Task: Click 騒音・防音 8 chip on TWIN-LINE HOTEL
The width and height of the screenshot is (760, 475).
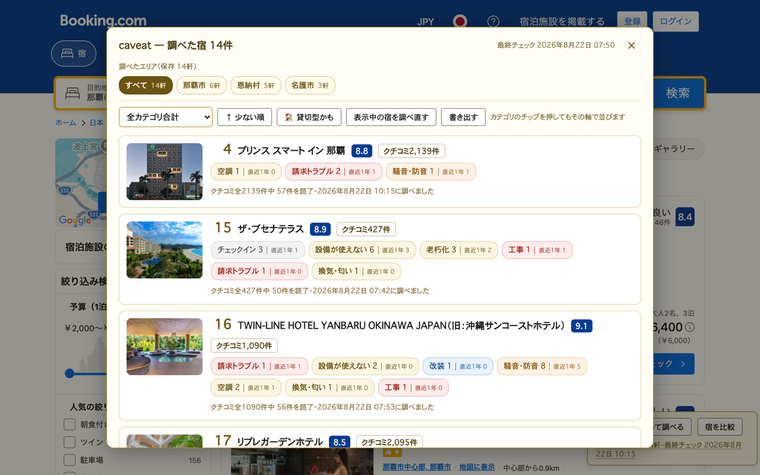Action: 542,366
